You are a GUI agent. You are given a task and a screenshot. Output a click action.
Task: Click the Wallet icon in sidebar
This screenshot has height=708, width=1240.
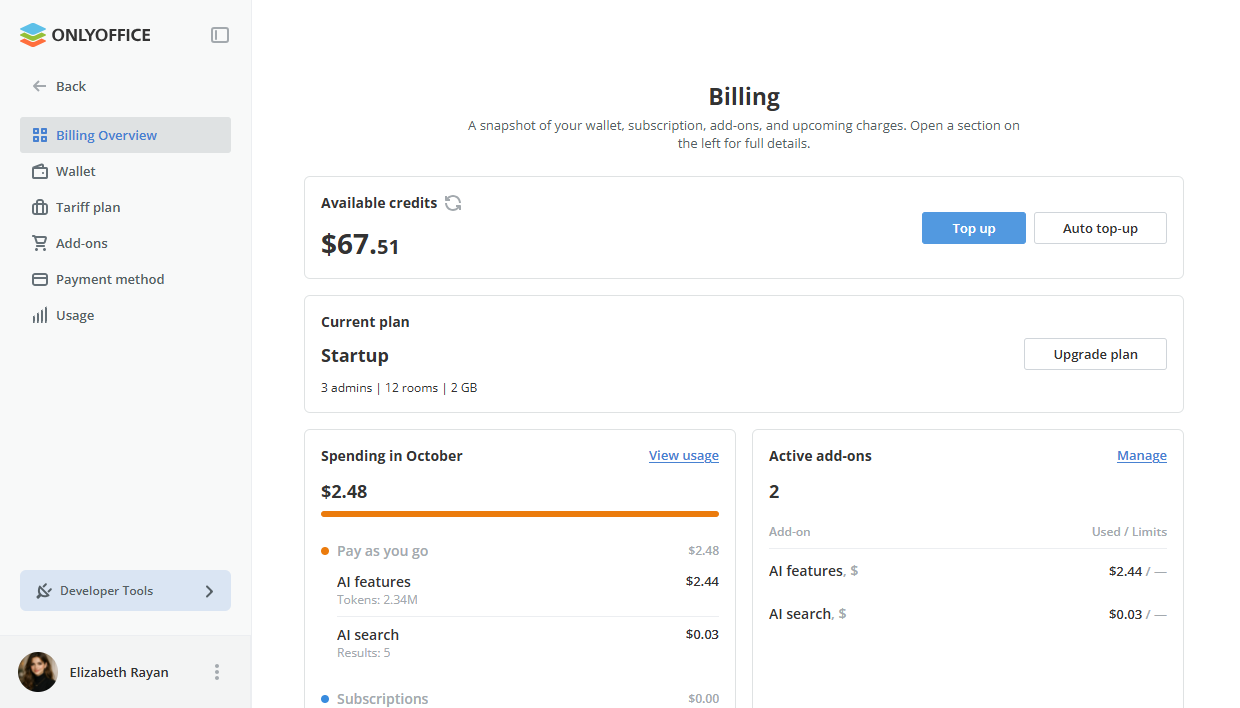click(40, 171)
